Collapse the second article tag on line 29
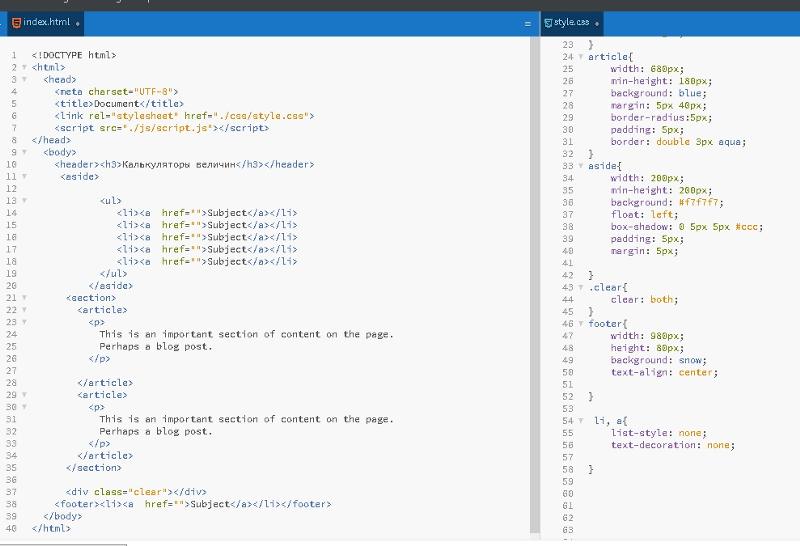The image size is (800, 546). point(24,394)
